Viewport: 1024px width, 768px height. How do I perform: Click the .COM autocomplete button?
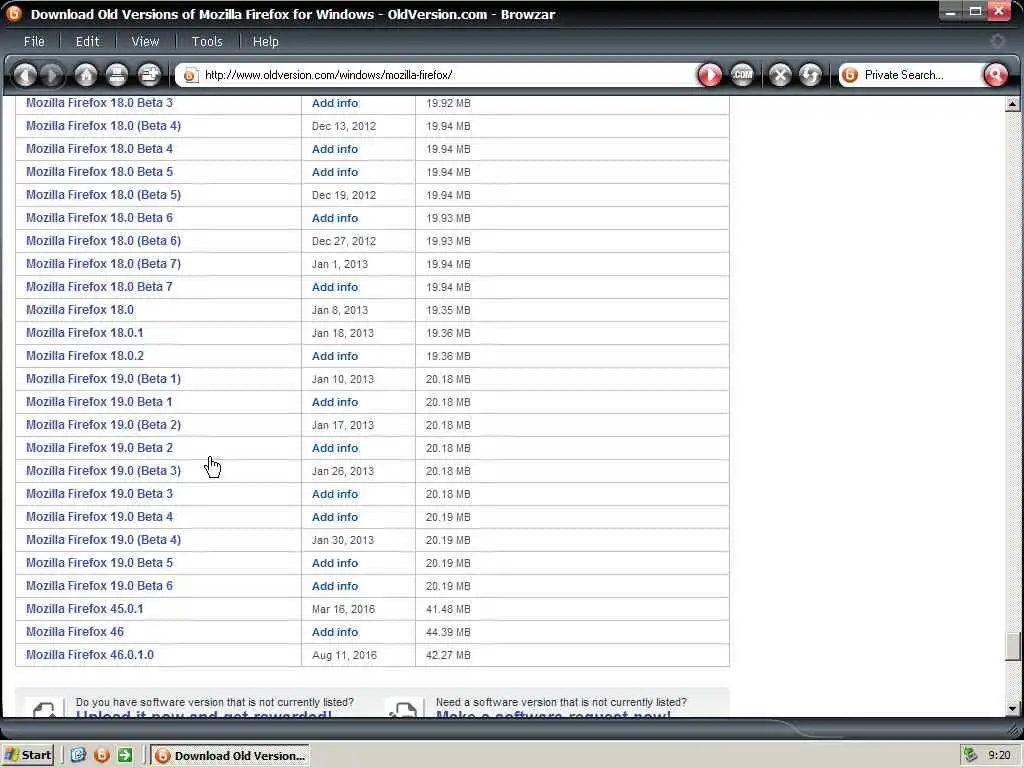click(x=742, y=75)
